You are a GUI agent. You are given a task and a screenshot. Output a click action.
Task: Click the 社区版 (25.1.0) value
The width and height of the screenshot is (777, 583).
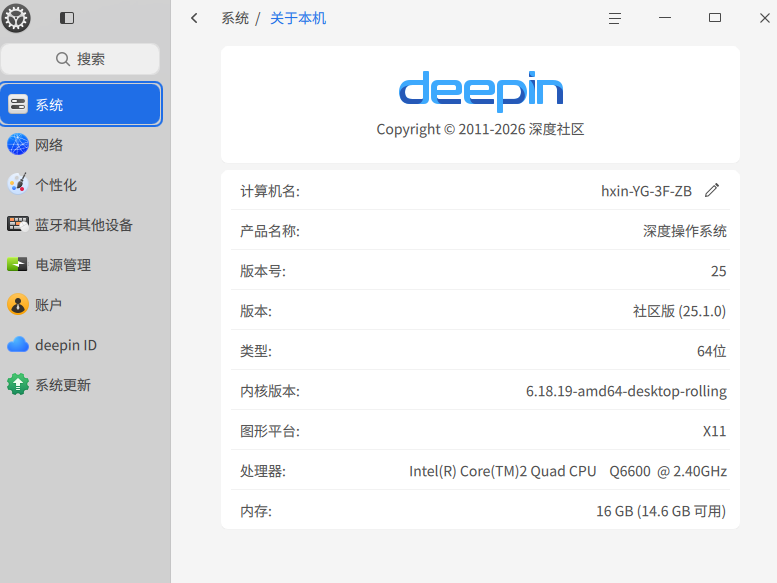679,311
